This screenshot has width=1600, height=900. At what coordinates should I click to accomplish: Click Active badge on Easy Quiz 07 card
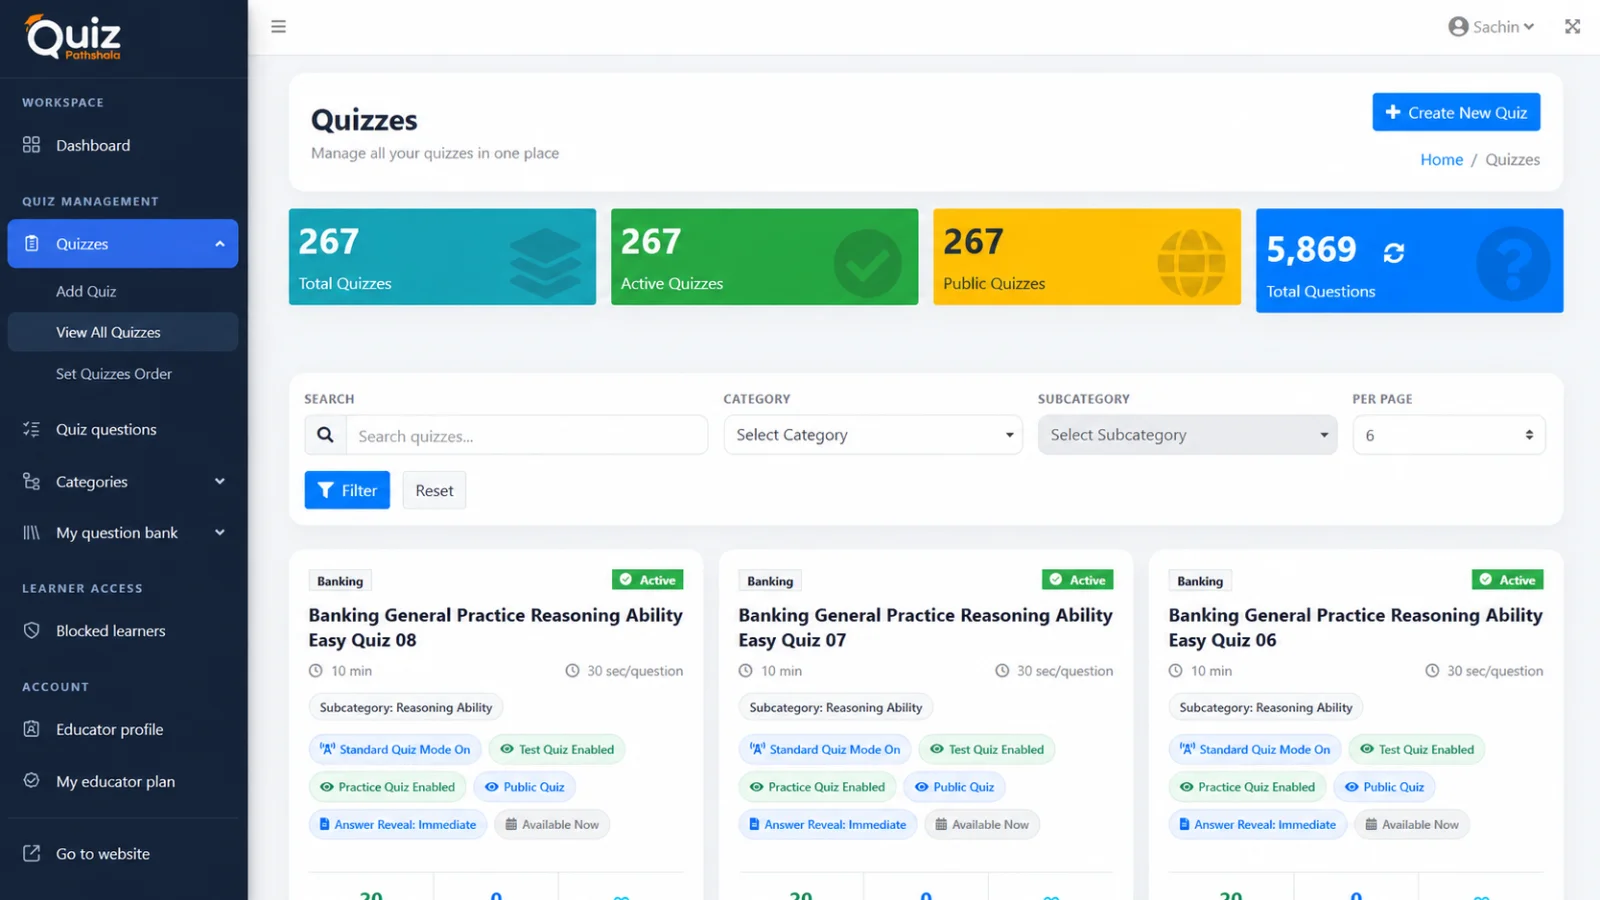pyautogui.click(x=1078, y=580)
